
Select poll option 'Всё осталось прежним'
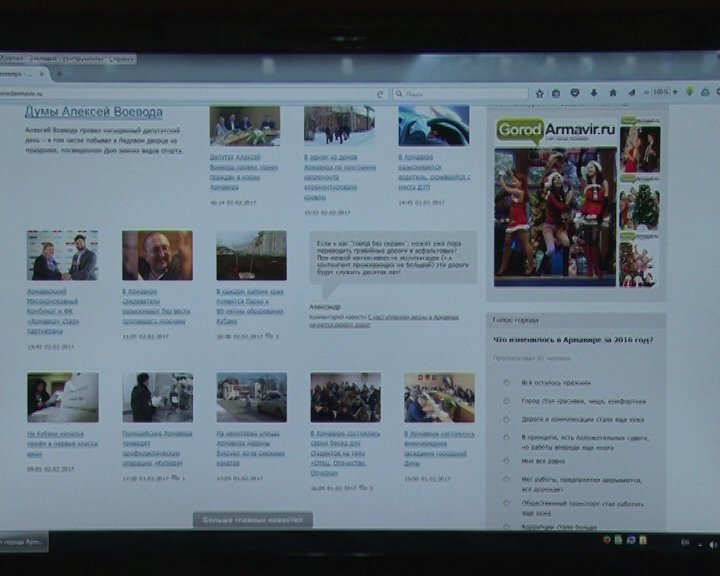(x=506, y=382)
